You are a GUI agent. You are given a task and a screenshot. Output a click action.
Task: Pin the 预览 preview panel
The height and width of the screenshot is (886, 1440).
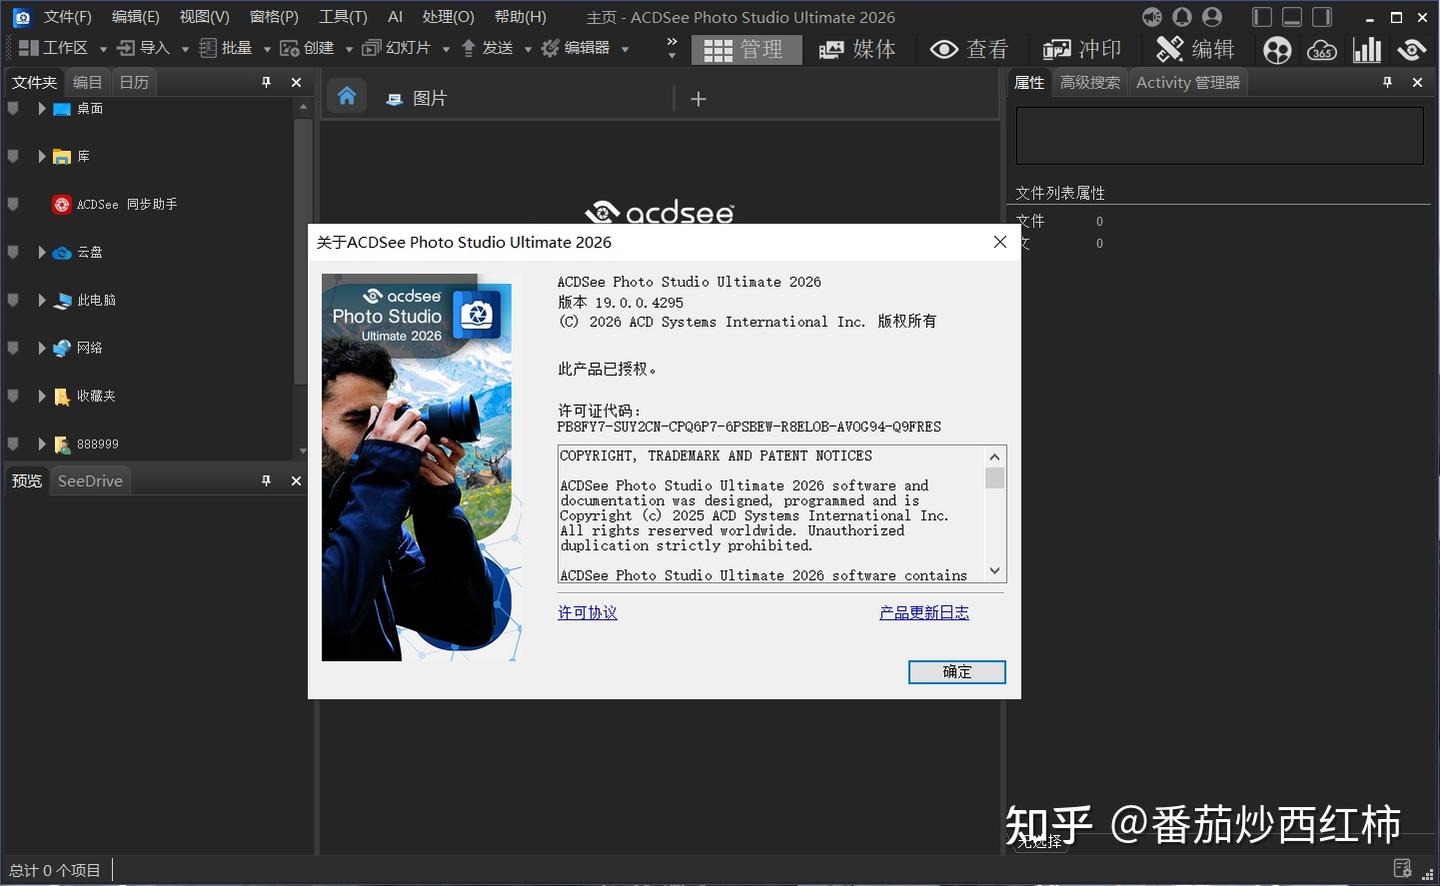point(266,481)
